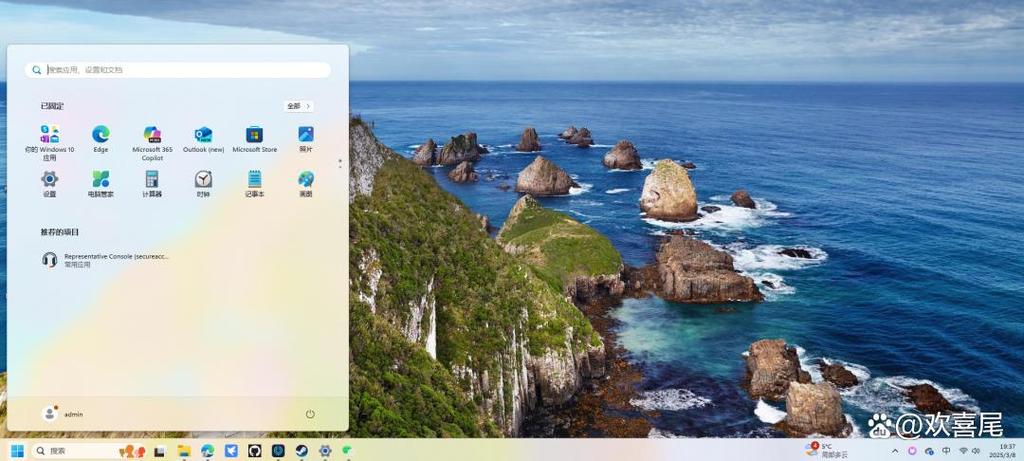Image resolution: width=1024 pixels, height=461 pixels.
Task: Launch Edge from pinned apps
Action: (x=101, y=139)
